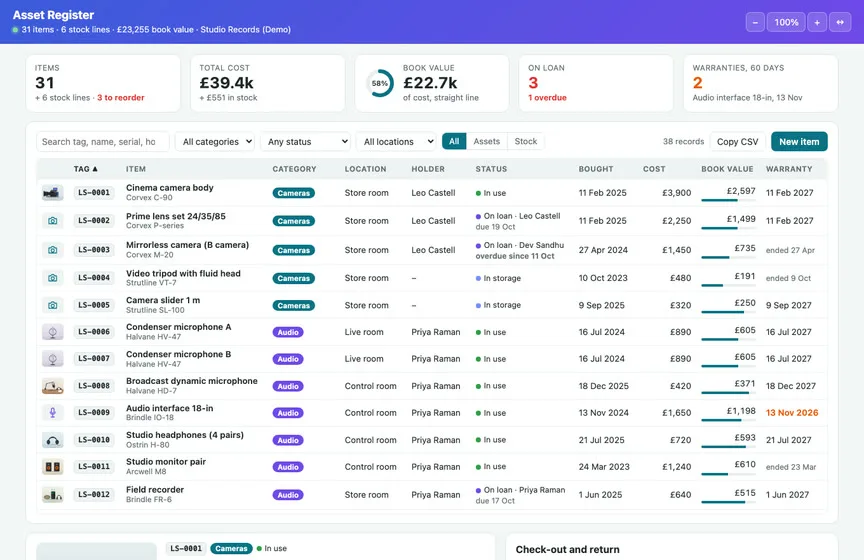Click the microphone icon for LS-0006
This screenshot has width=864, height=560.
click(x=52, y=332)
